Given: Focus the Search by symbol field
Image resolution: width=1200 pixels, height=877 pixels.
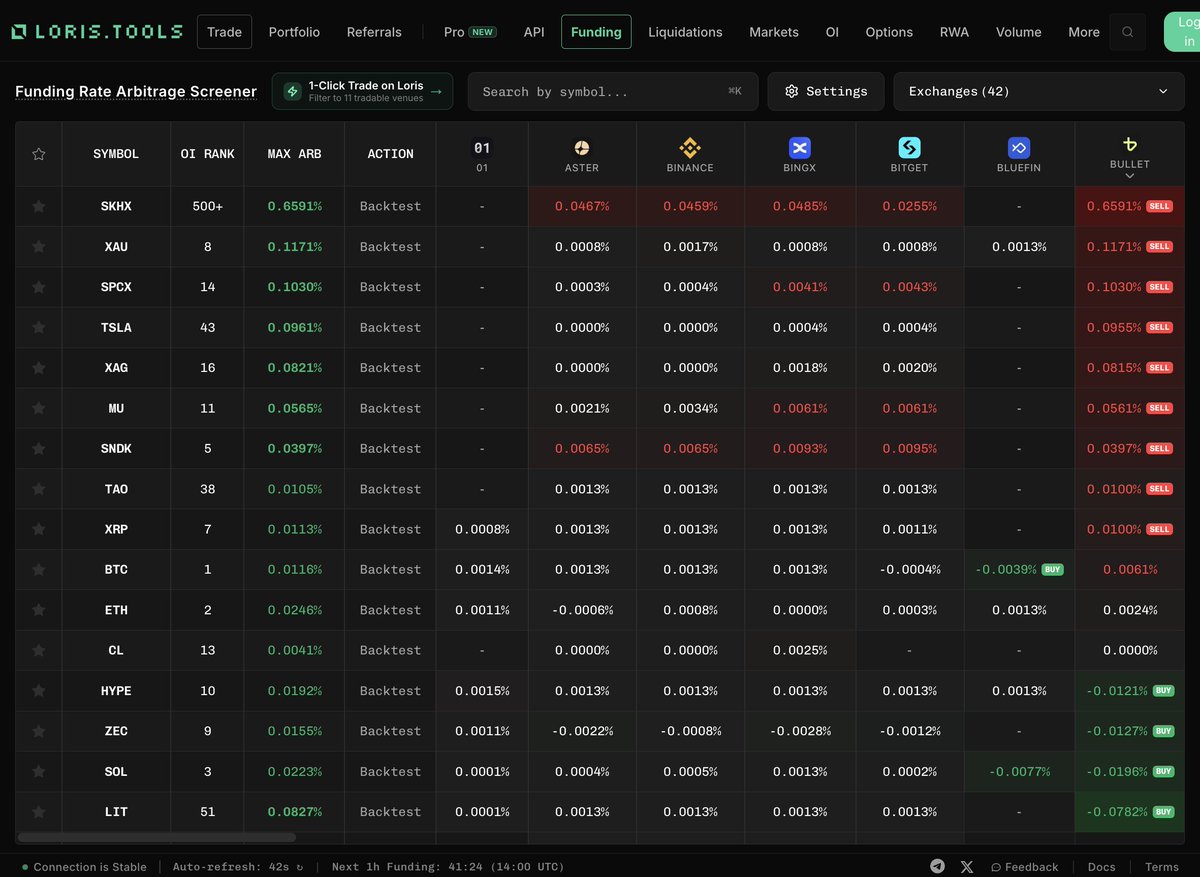Looking at the screenshot, I should [x=613, y=91].
